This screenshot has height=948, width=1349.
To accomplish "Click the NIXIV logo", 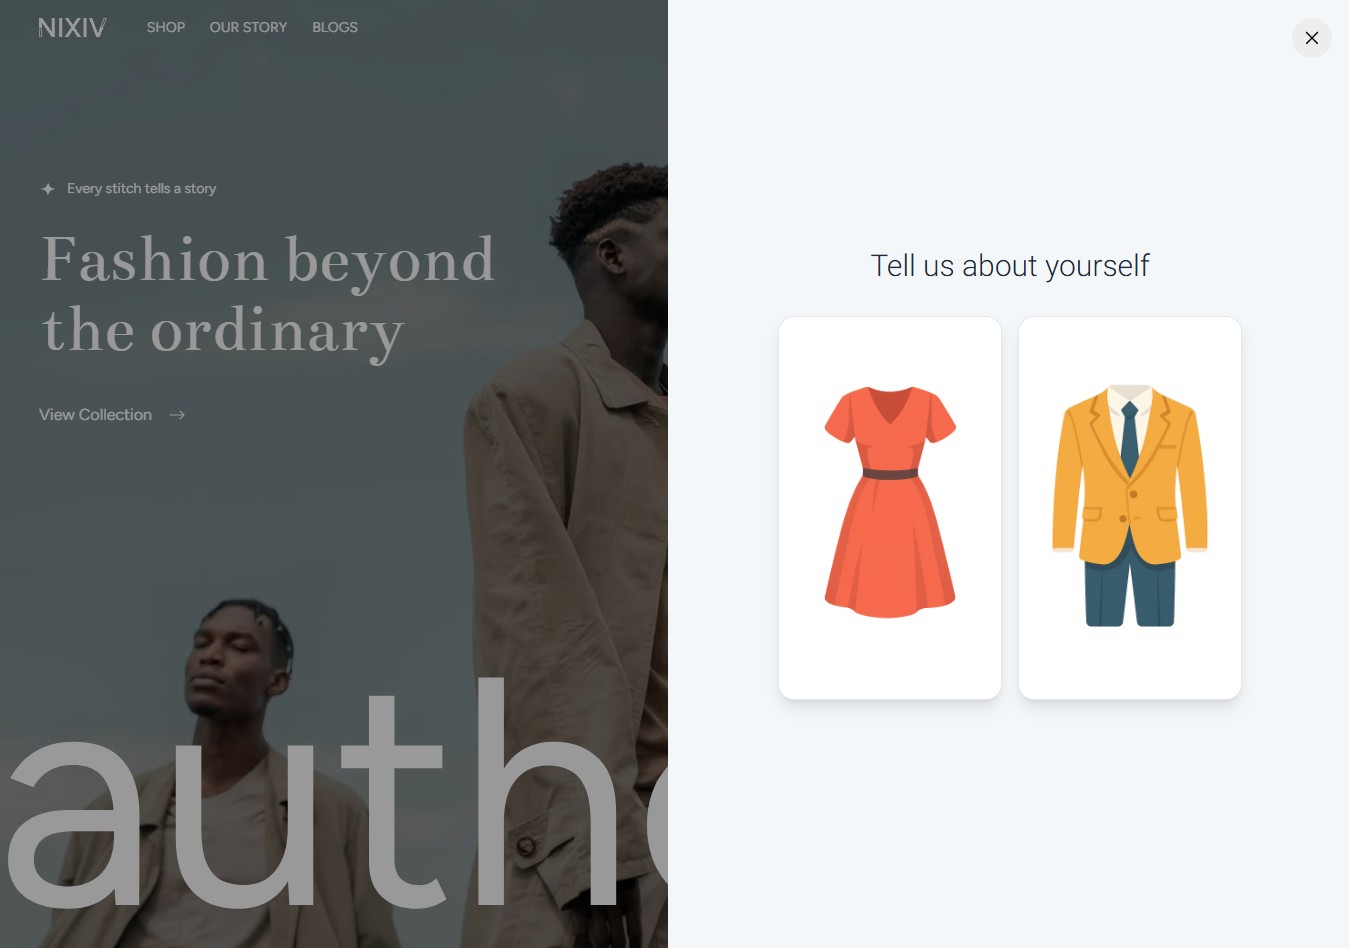I will pyautogui.click(x=72, y=28).
